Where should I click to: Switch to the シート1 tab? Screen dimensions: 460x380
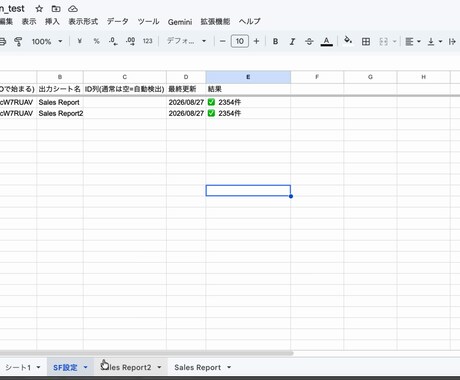point(18,368)
